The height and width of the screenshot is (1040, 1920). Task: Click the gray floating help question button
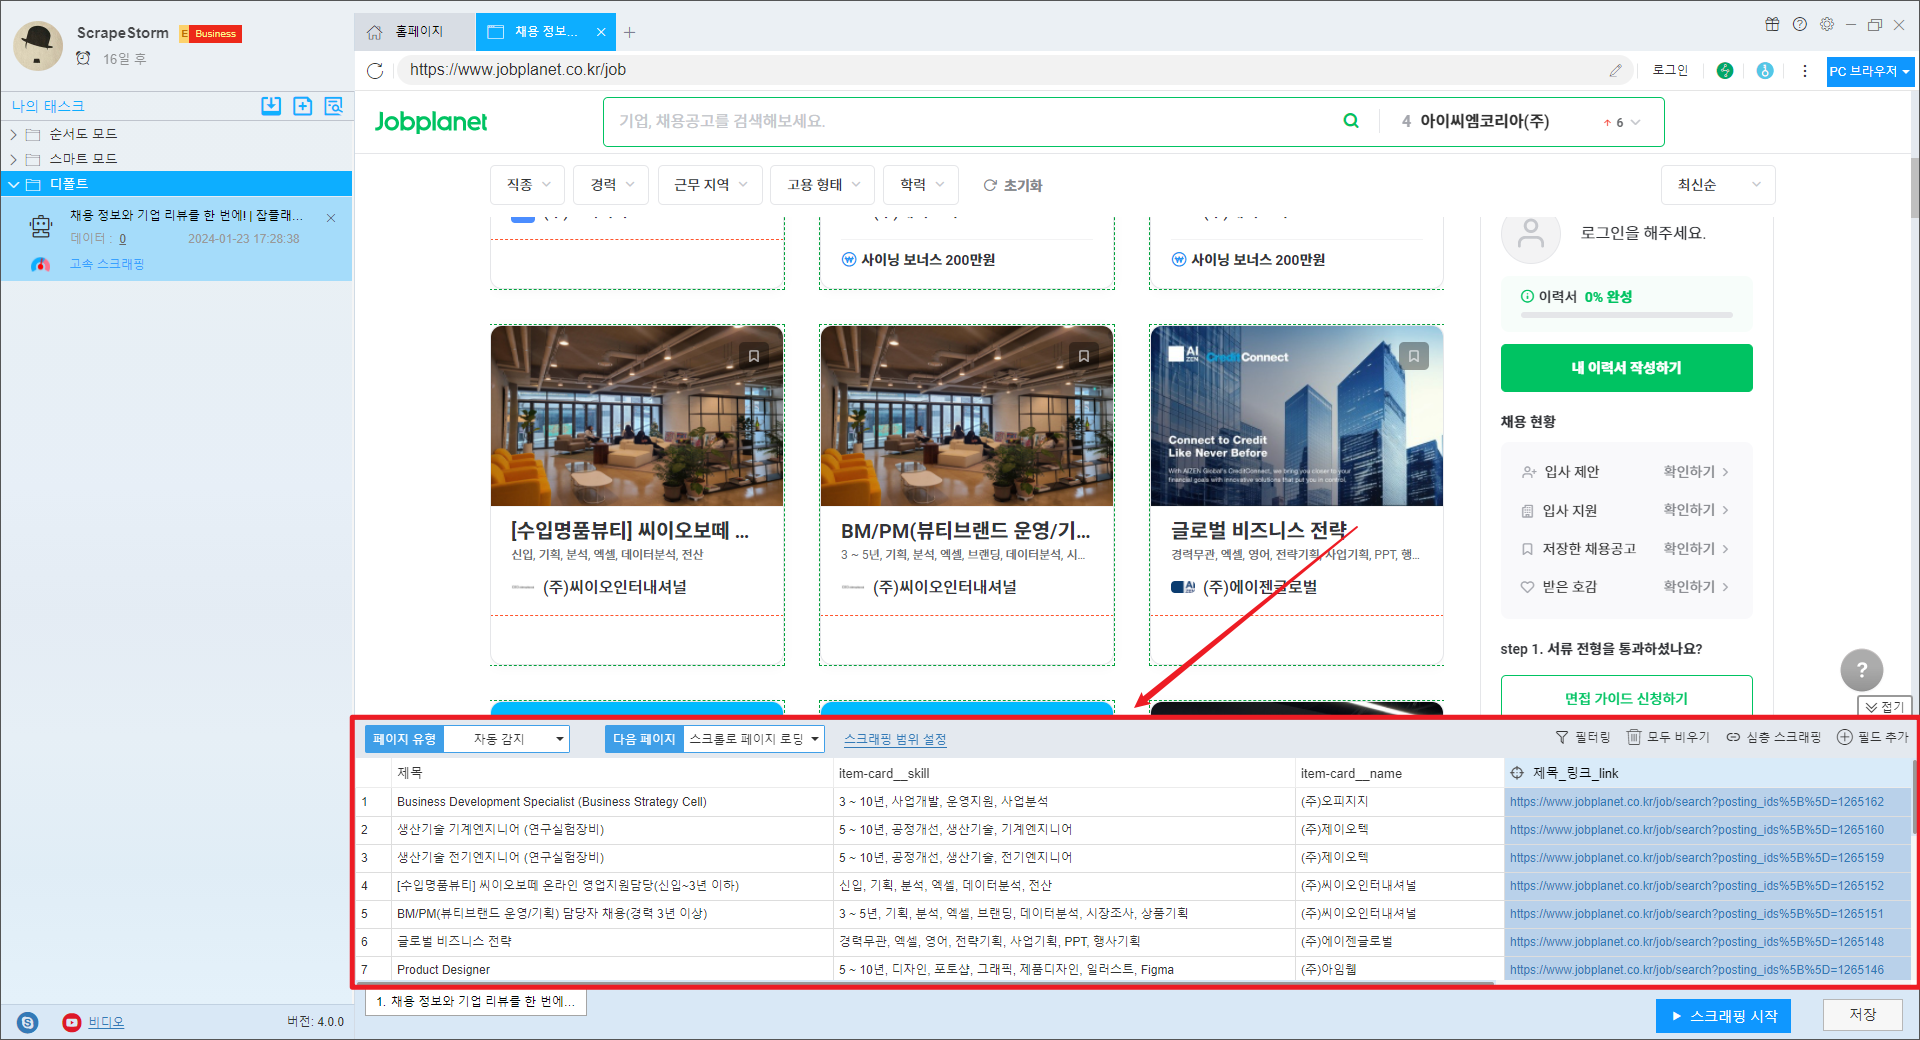click(x=1861, y=670)
